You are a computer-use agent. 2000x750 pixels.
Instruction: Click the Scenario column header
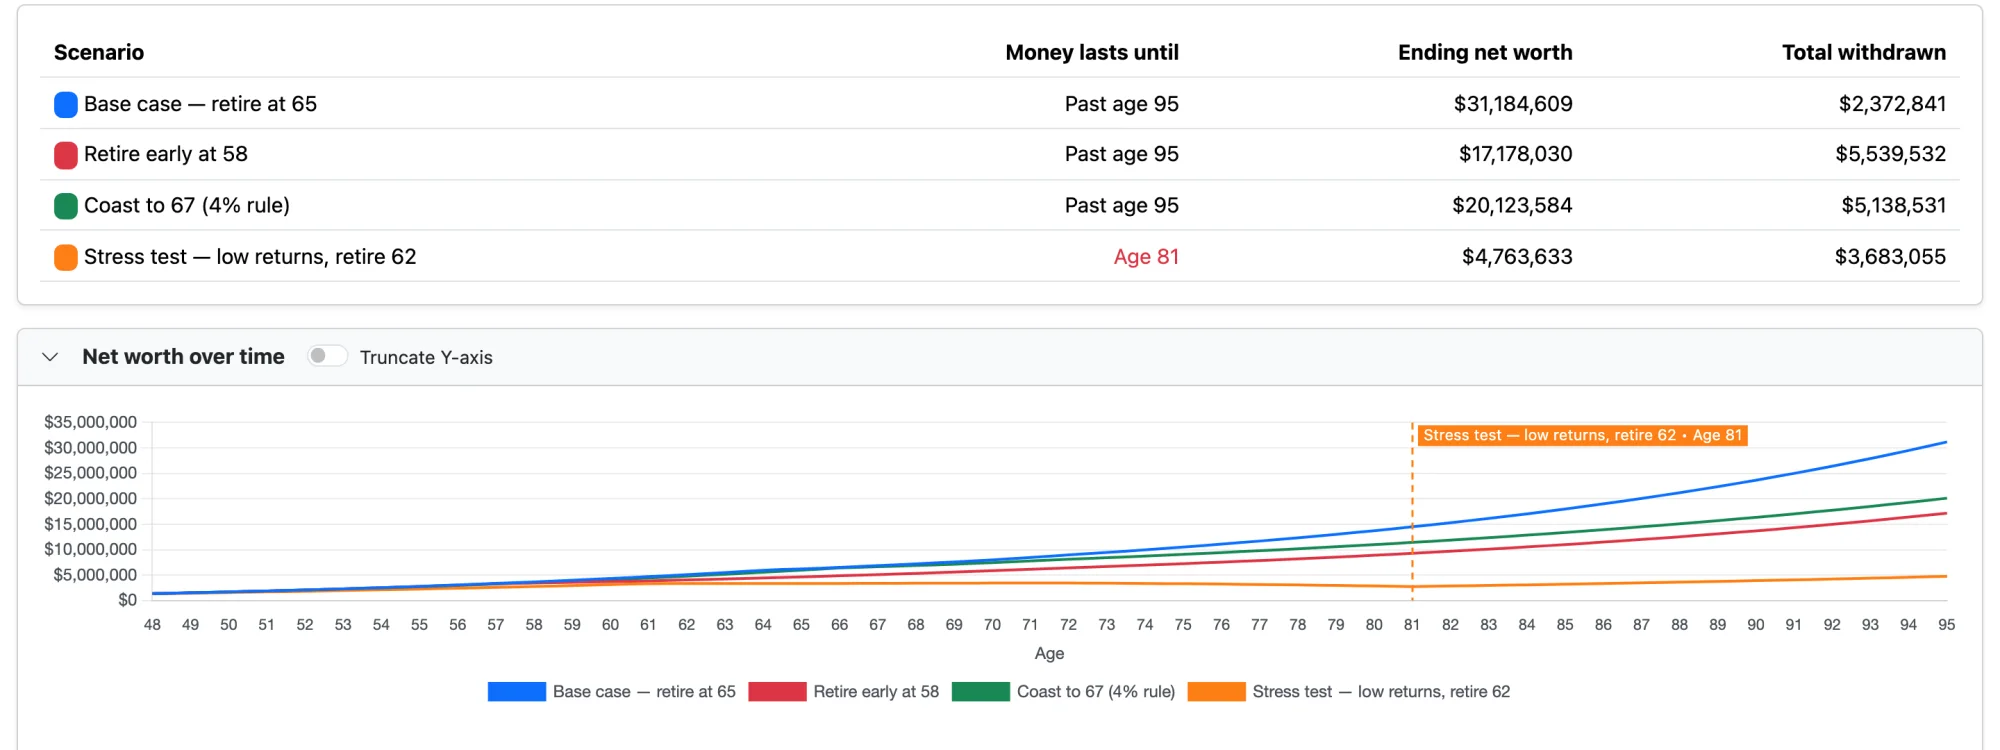click(x=99, y=52)
